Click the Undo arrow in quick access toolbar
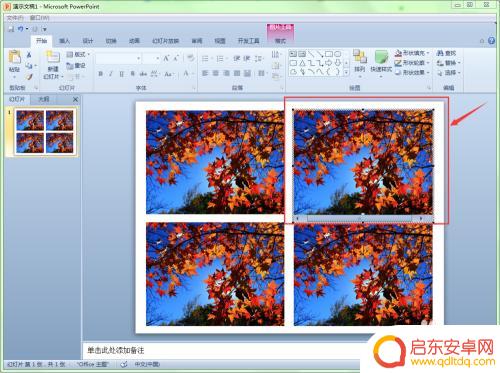 pos(21,29)
